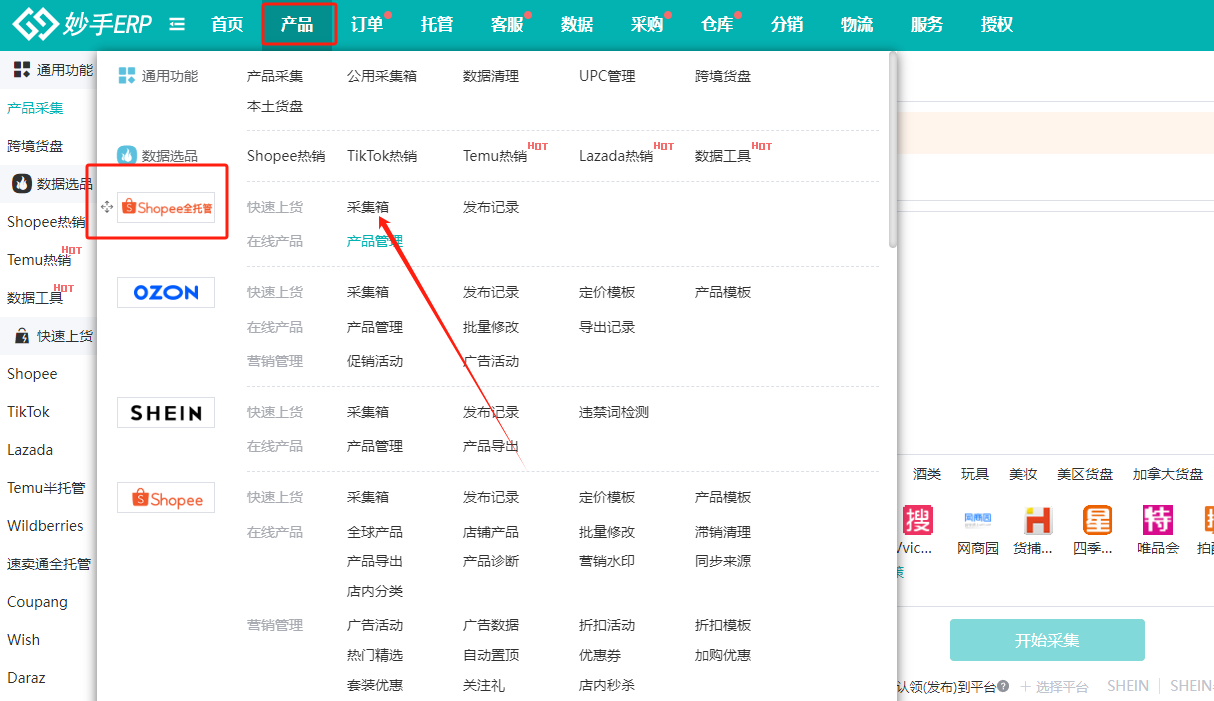The image size is (1214, 701).
Task: Open 违禁词检测 in the SHEIN section
Action: point(614,412)
